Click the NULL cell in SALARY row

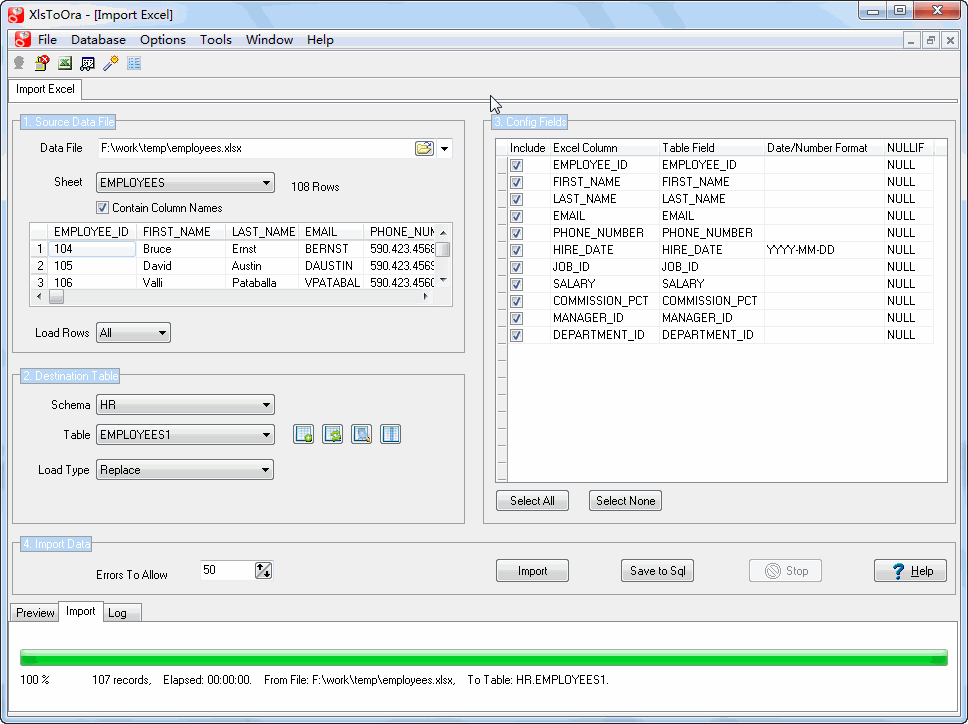point(908,284)
